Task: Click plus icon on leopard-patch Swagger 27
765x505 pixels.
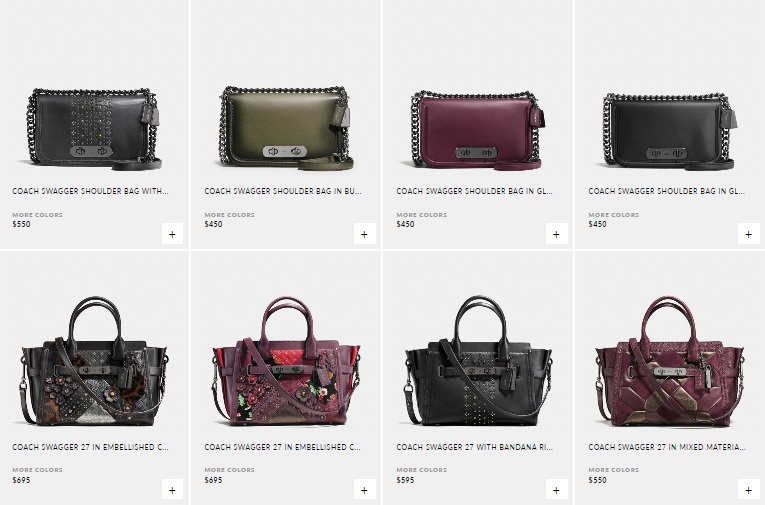Action: pyautogui.click(x=172, y=490)
